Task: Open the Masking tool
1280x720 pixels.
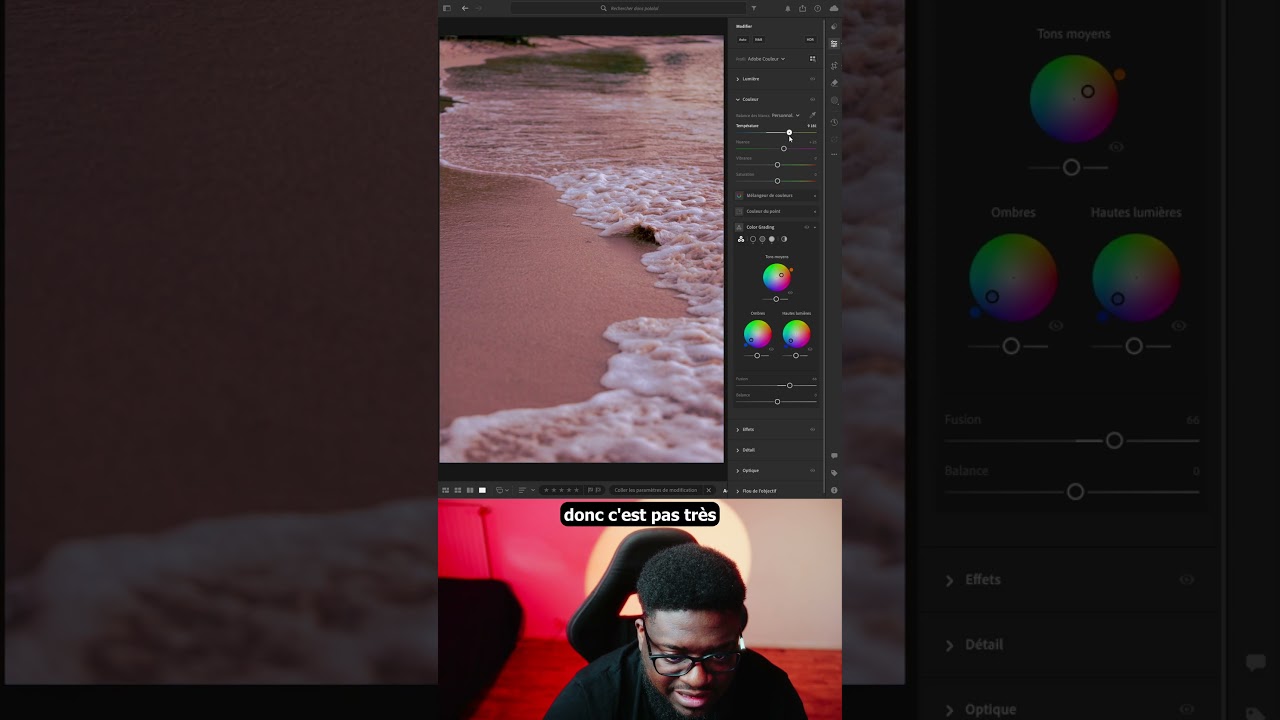Action: (834, 100)
